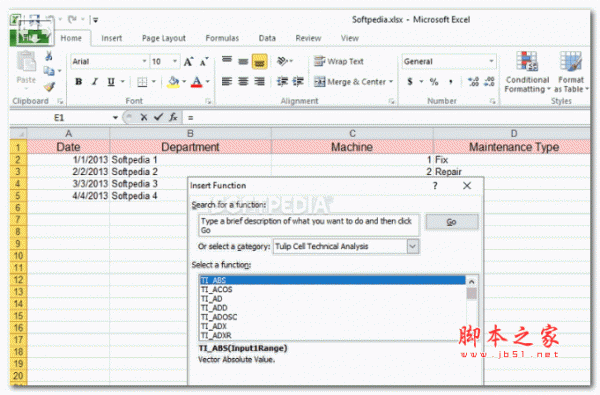Open Conditional Formatting menu

(x=527, y=72)
